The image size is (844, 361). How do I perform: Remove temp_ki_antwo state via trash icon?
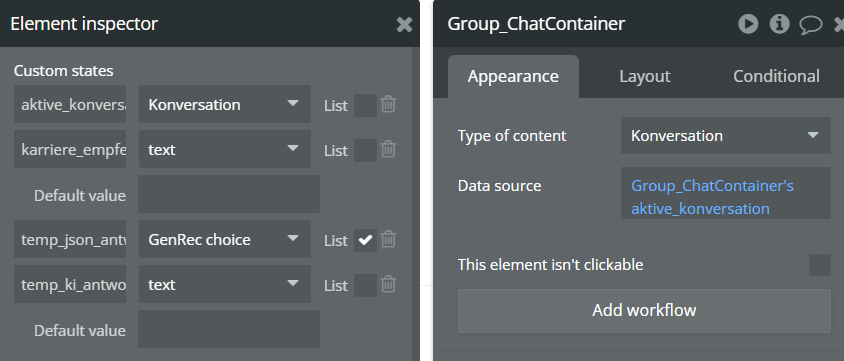click(388, 284)
